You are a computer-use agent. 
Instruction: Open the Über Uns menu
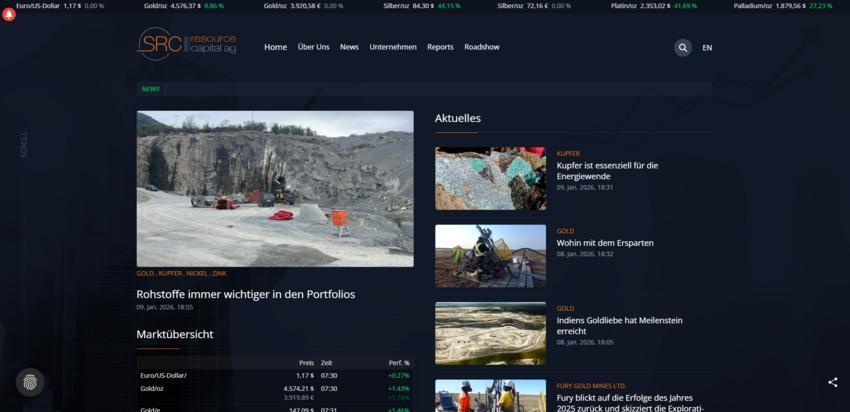313,47
